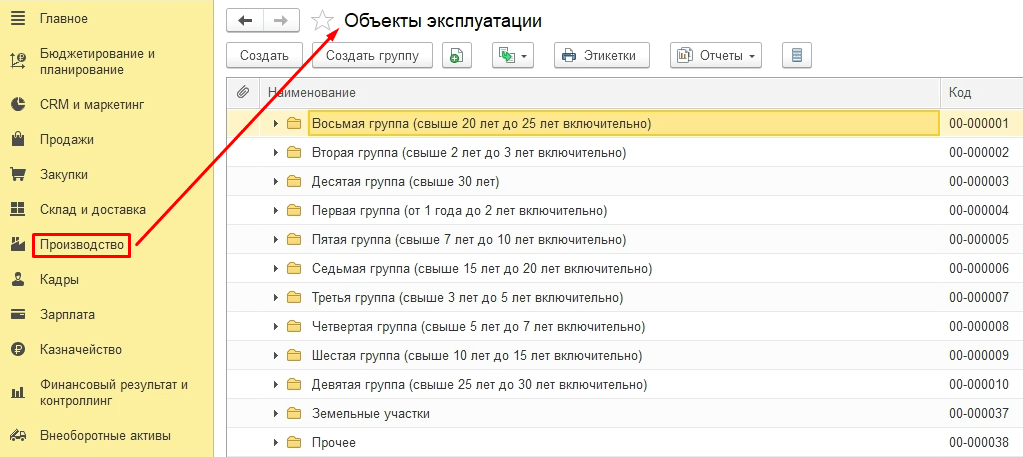This screenshot has width=1023, height=457.
Task: Expand the Первая группа tree node
Action: (x=276, y=211)
